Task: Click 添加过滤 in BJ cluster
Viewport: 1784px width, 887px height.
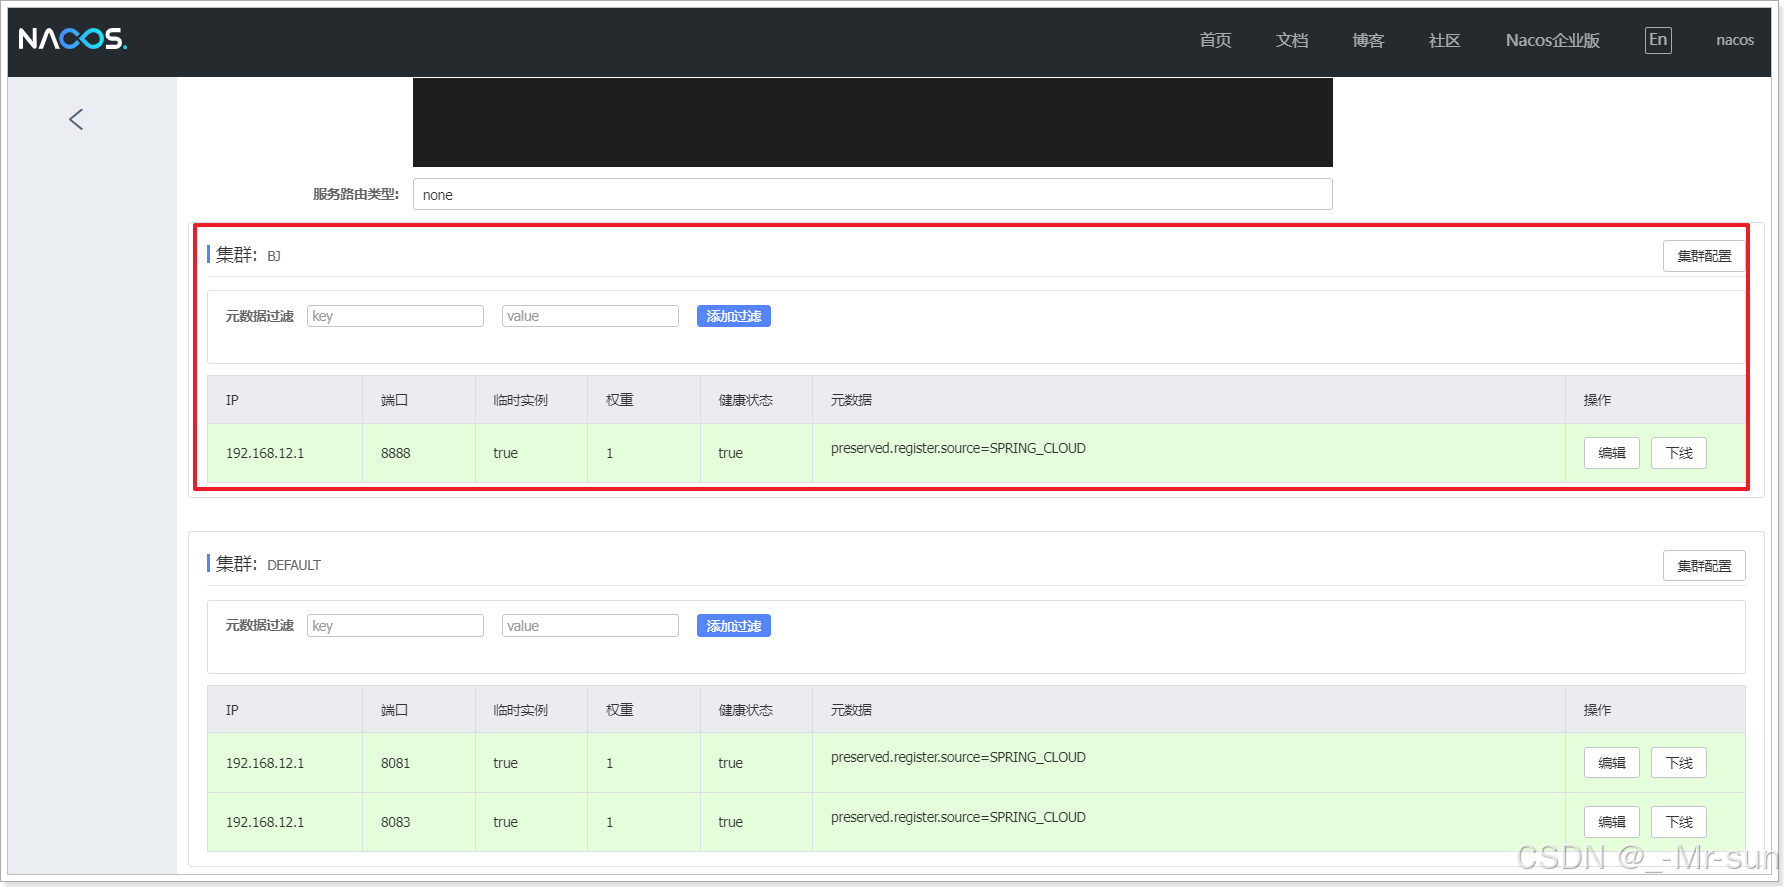Action: pos(734,316)
